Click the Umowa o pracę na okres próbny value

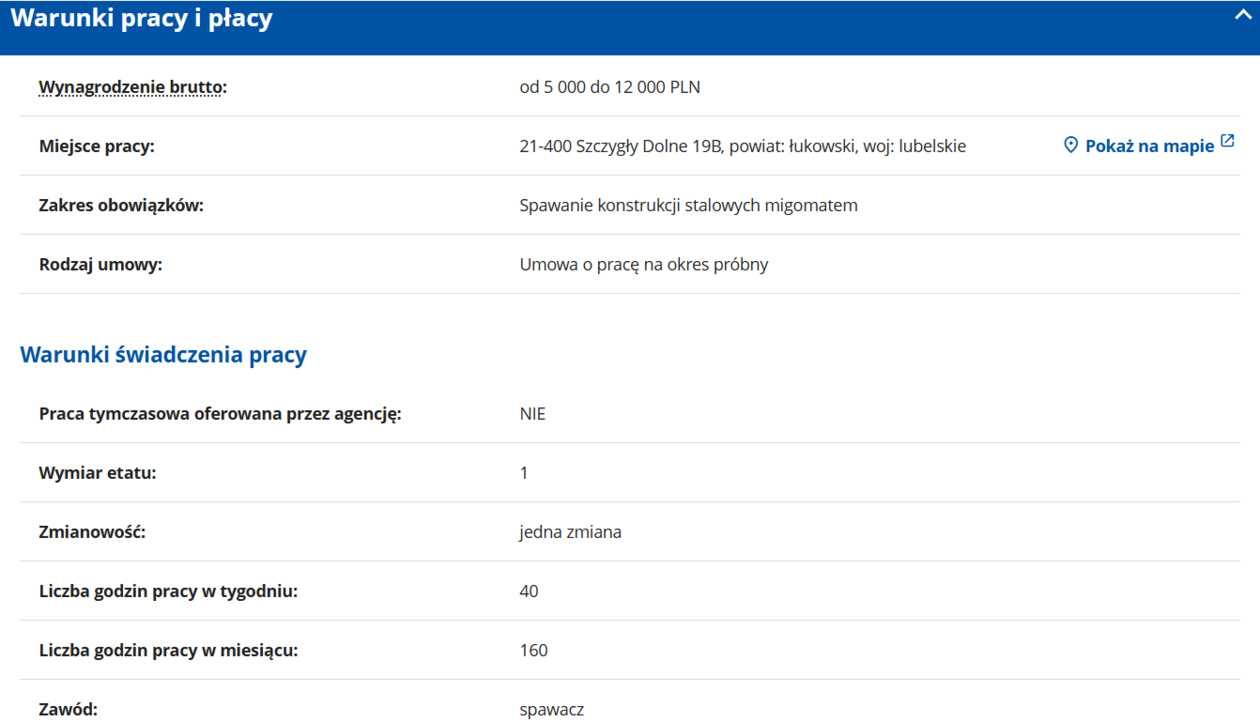pyautogui.click(x=643, y=265)
